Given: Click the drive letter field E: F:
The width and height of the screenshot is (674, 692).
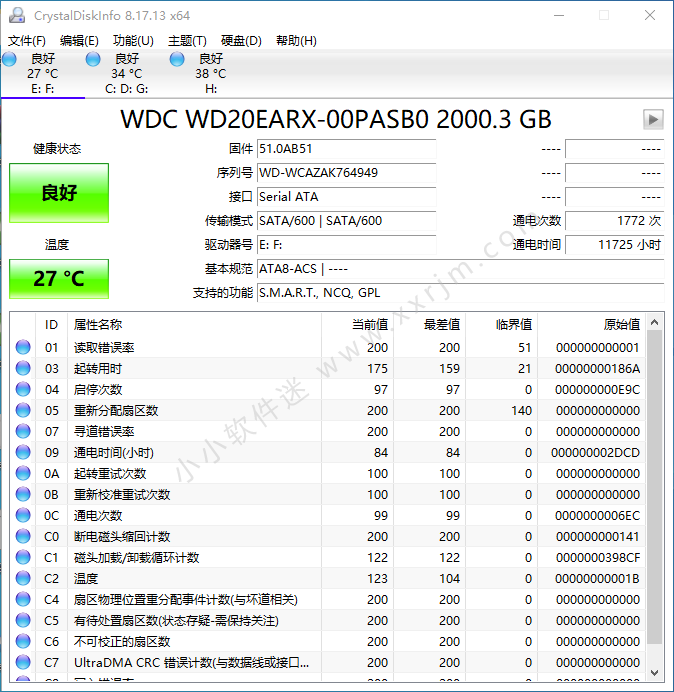Looking at the screenshot, I should coord(347,244).
